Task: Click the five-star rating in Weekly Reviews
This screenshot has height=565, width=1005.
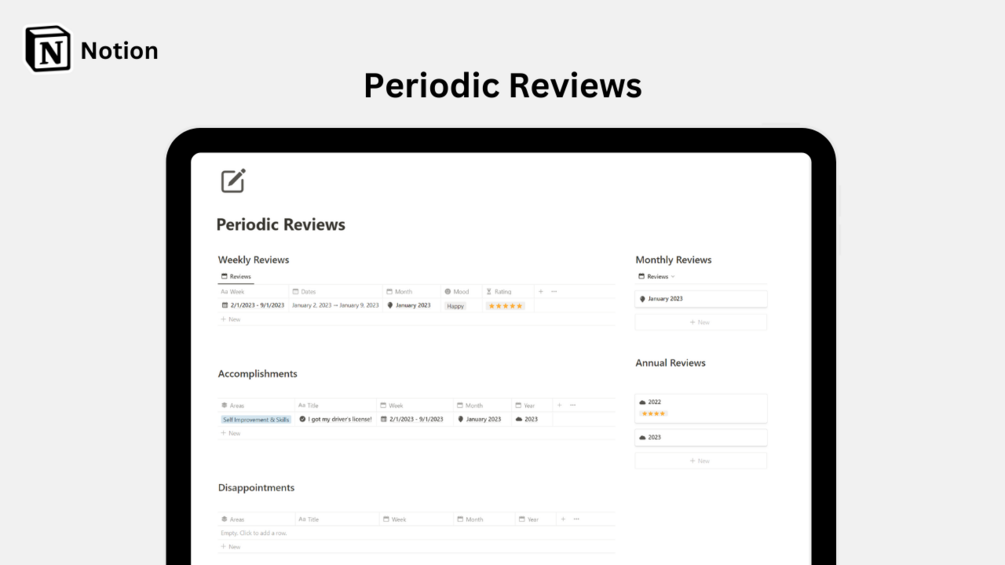Action: (505, 306)
